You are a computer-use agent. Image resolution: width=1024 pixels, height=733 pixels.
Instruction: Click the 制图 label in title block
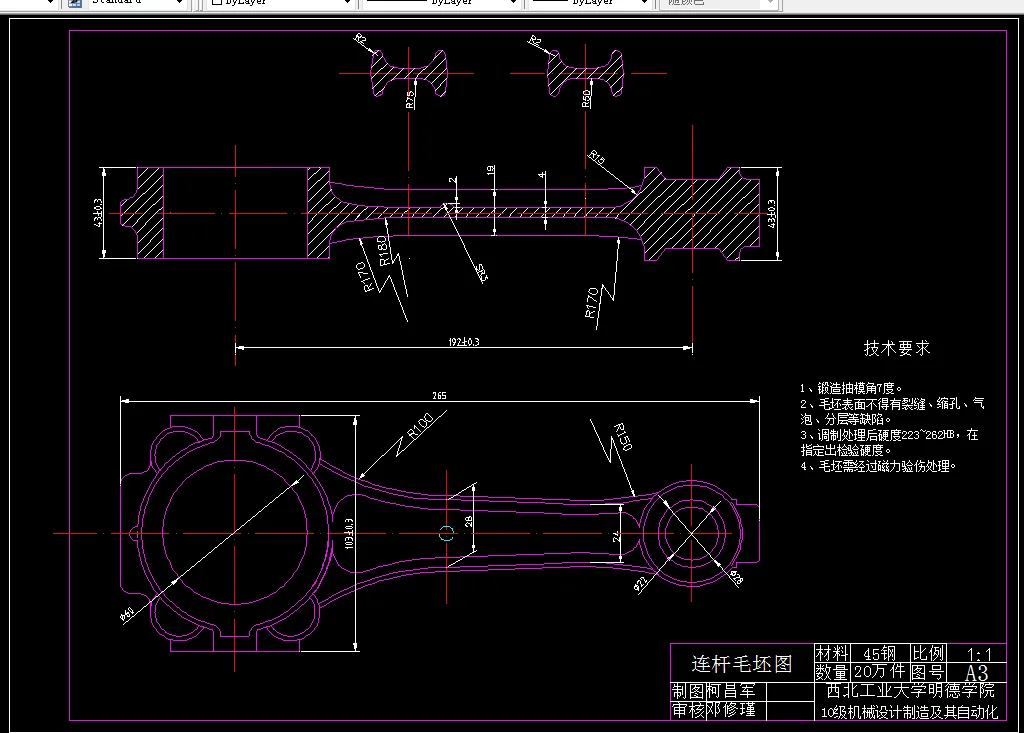point(688,691)
